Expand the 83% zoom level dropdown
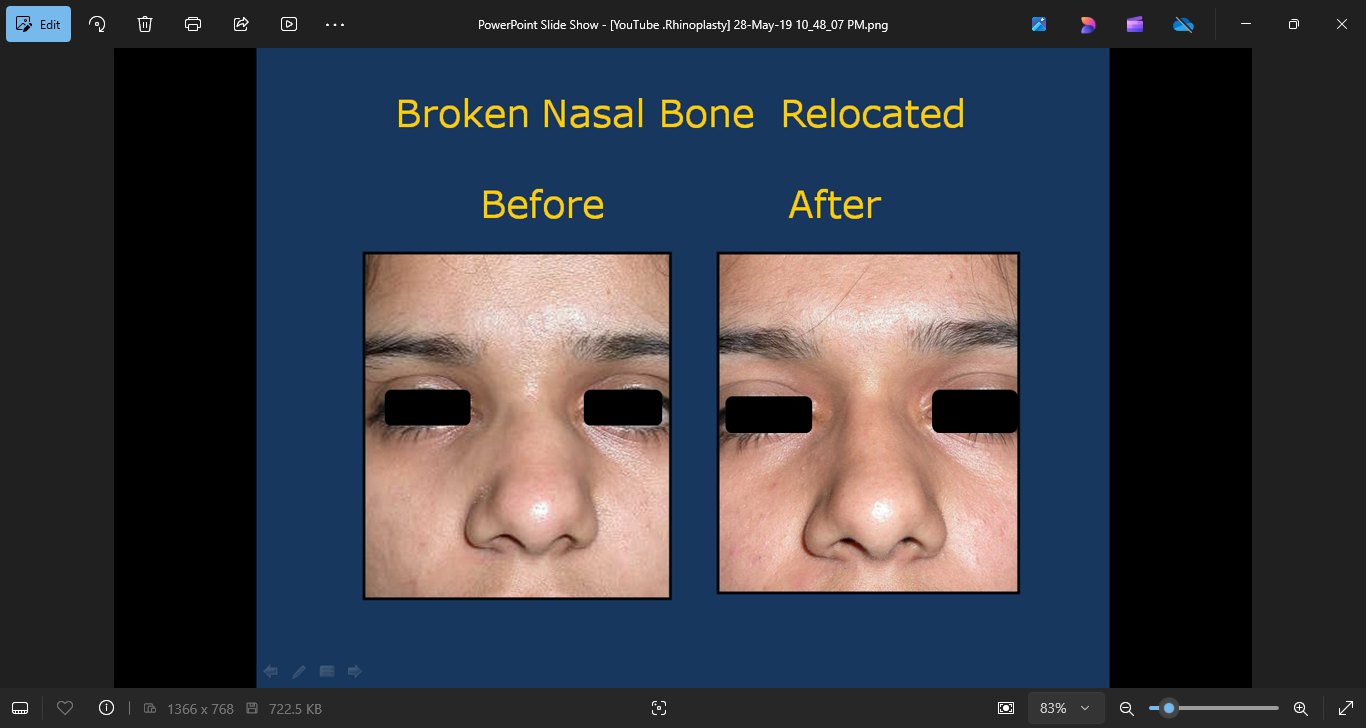 click(x=1065, y=708)
